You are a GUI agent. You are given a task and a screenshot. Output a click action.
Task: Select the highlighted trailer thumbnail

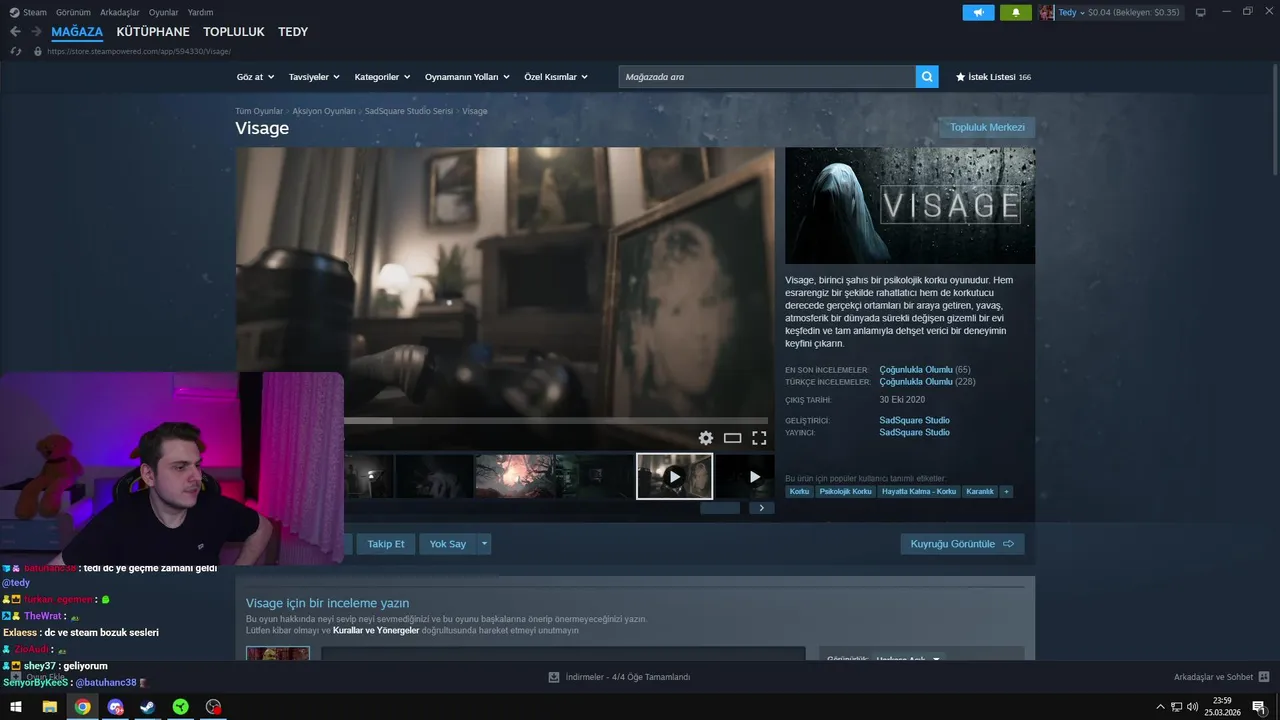[x=675, y=476]
